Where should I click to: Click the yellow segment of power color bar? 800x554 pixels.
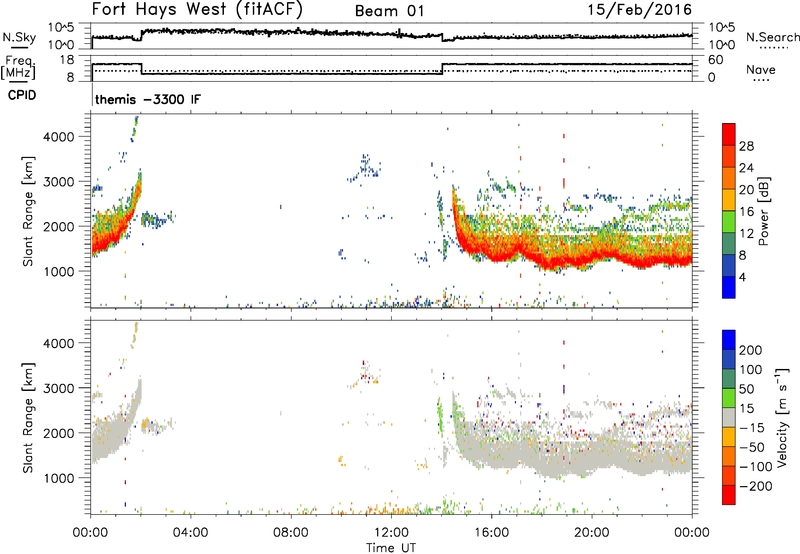pos(729,200)
